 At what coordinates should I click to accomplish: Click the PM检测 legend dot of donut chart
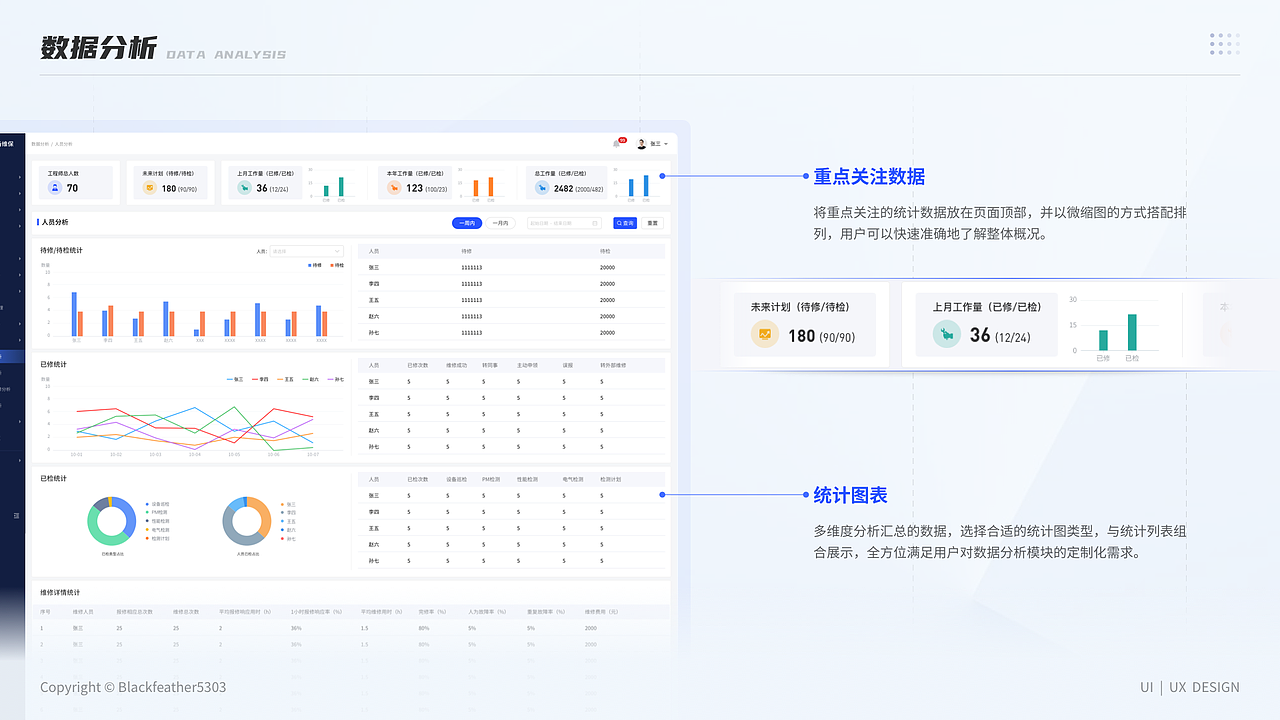(x=147, y=513)
